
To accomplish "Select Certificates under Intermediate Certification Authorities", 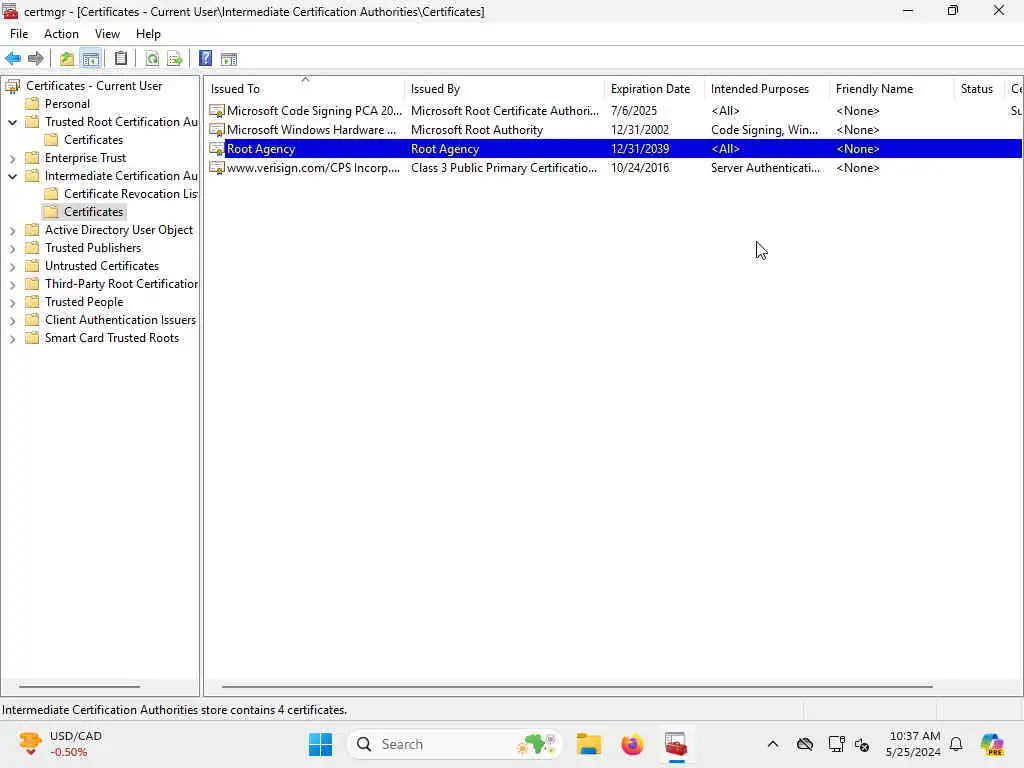I will (x=93, y=212).
